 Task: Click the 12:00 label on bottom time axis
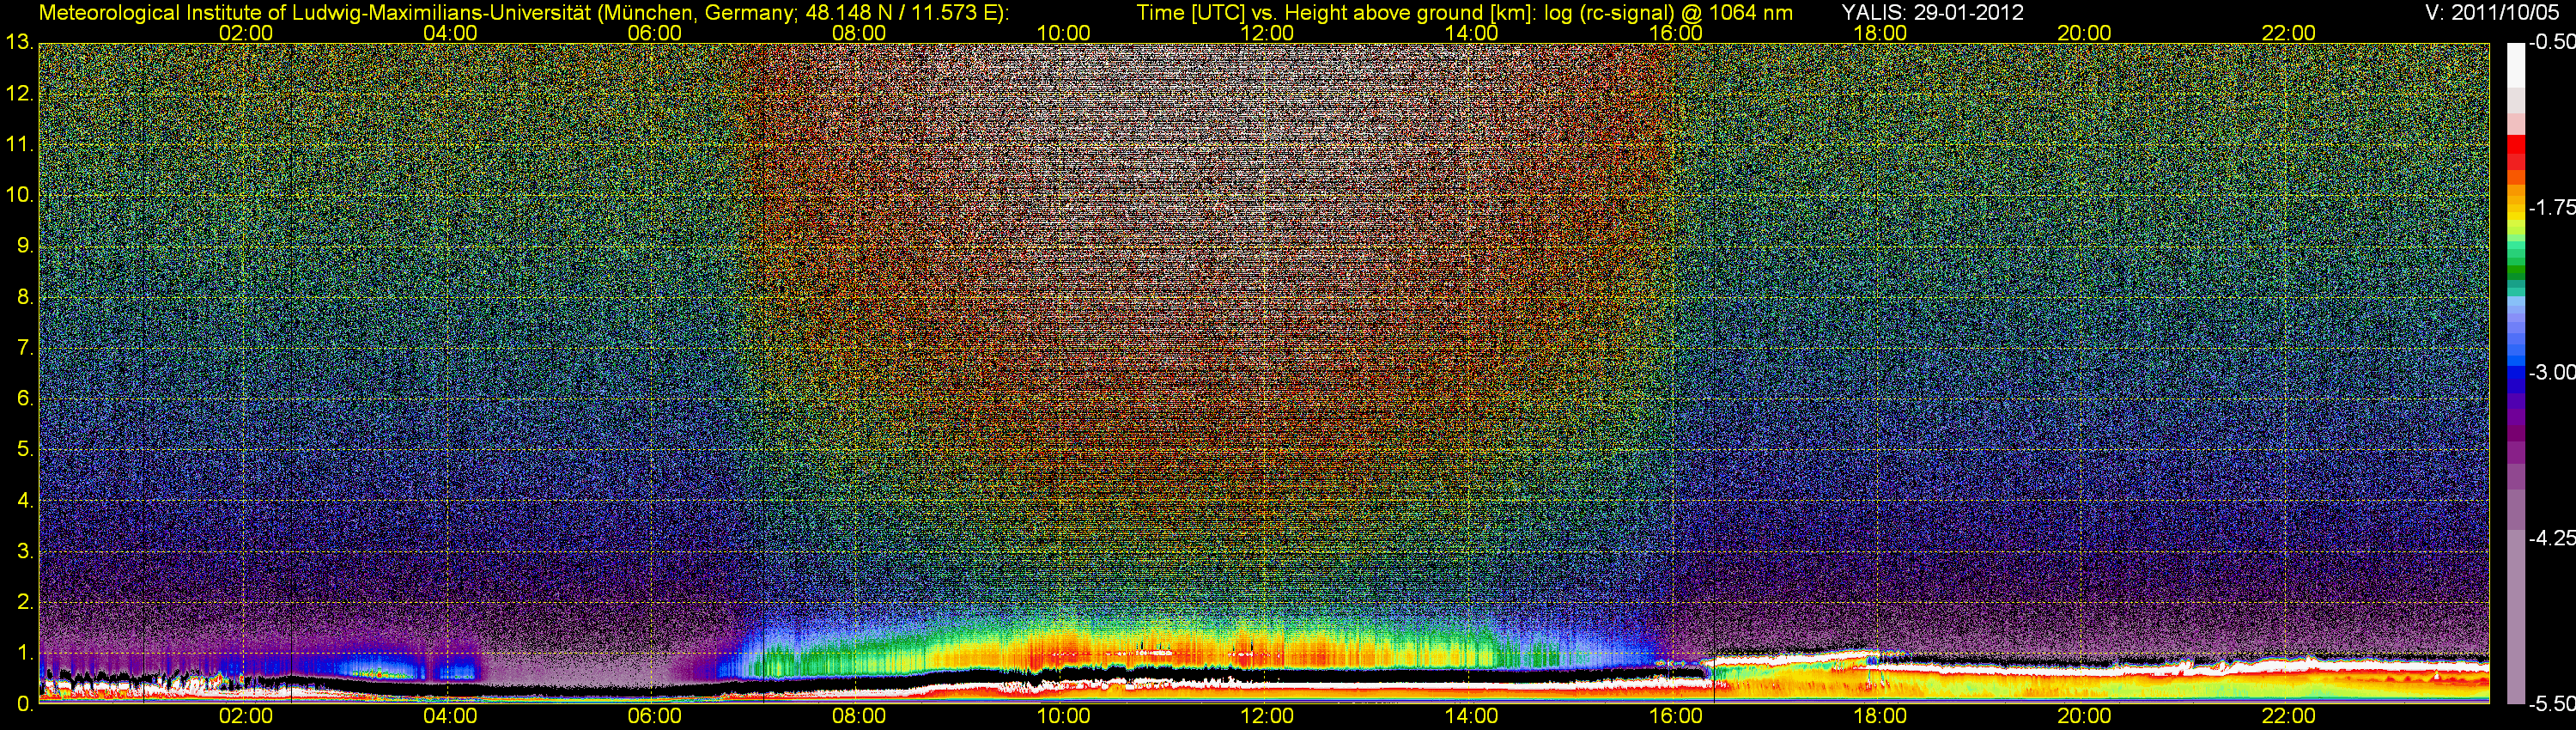(1267, 717)
